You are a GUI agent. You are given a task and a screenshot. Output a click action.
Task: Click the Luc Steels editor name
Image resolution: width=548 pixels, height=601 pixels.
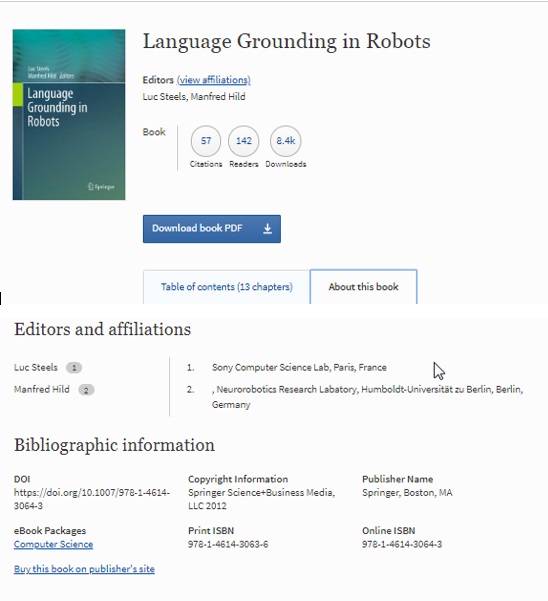(x=164, y=97)
